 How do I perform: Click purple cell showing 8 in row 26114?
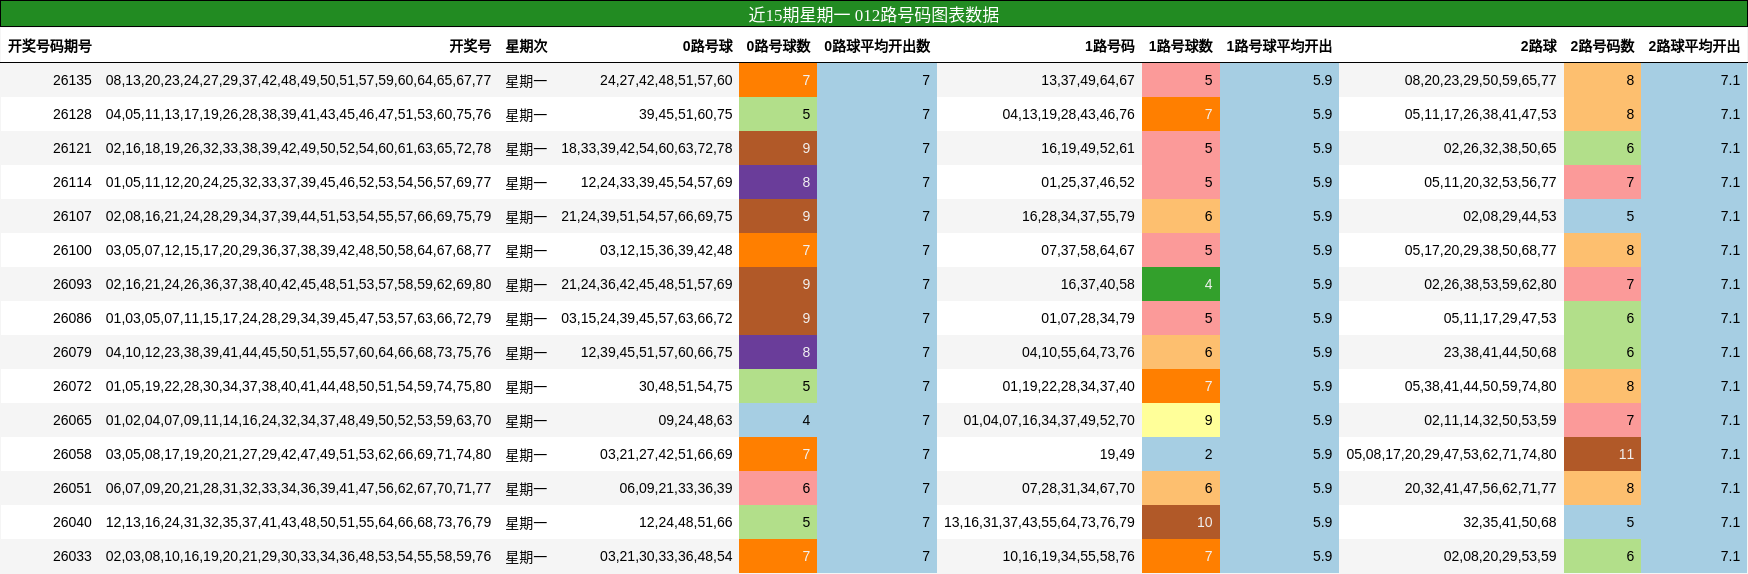(x=778, y=182)
